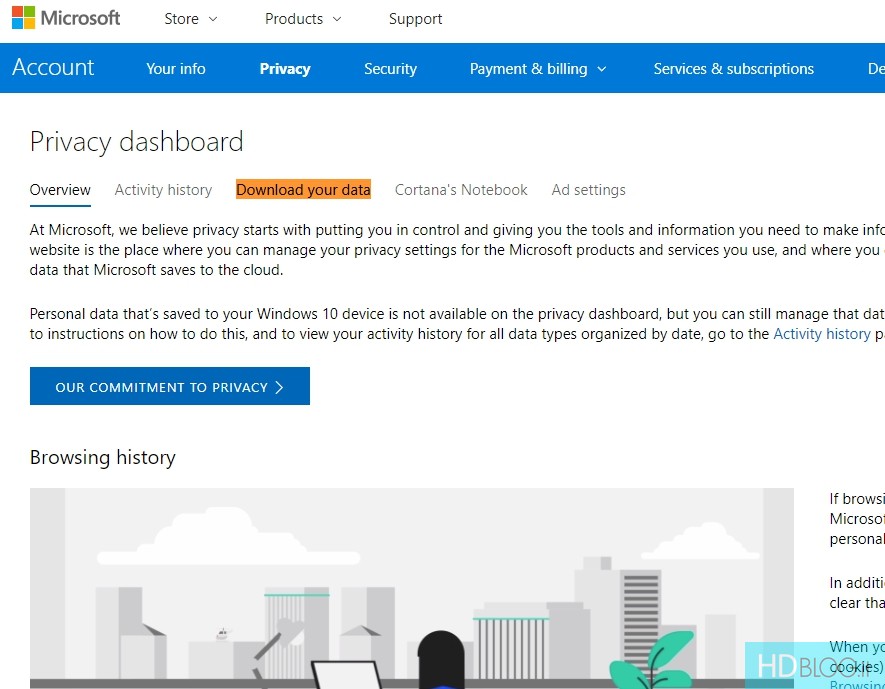
Task: Open the Your info section
Action: click(x=175, y=69)
